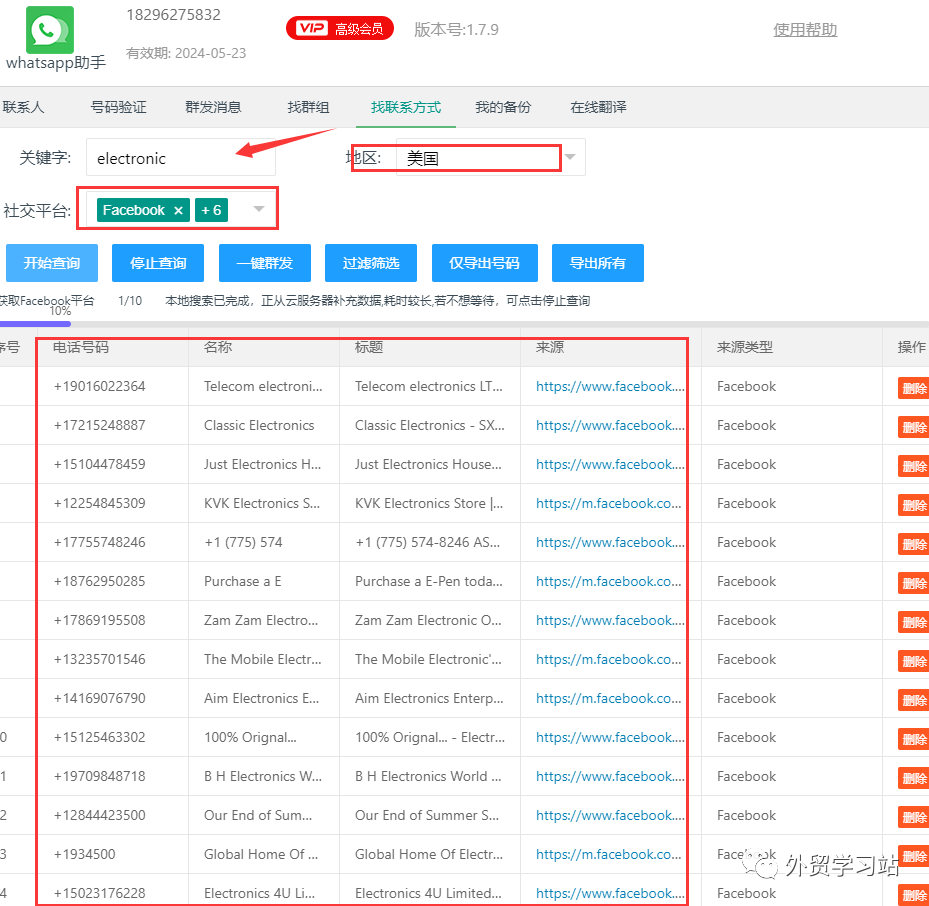Open source link for The Mobile Electronic row

(x=608, y=660)
